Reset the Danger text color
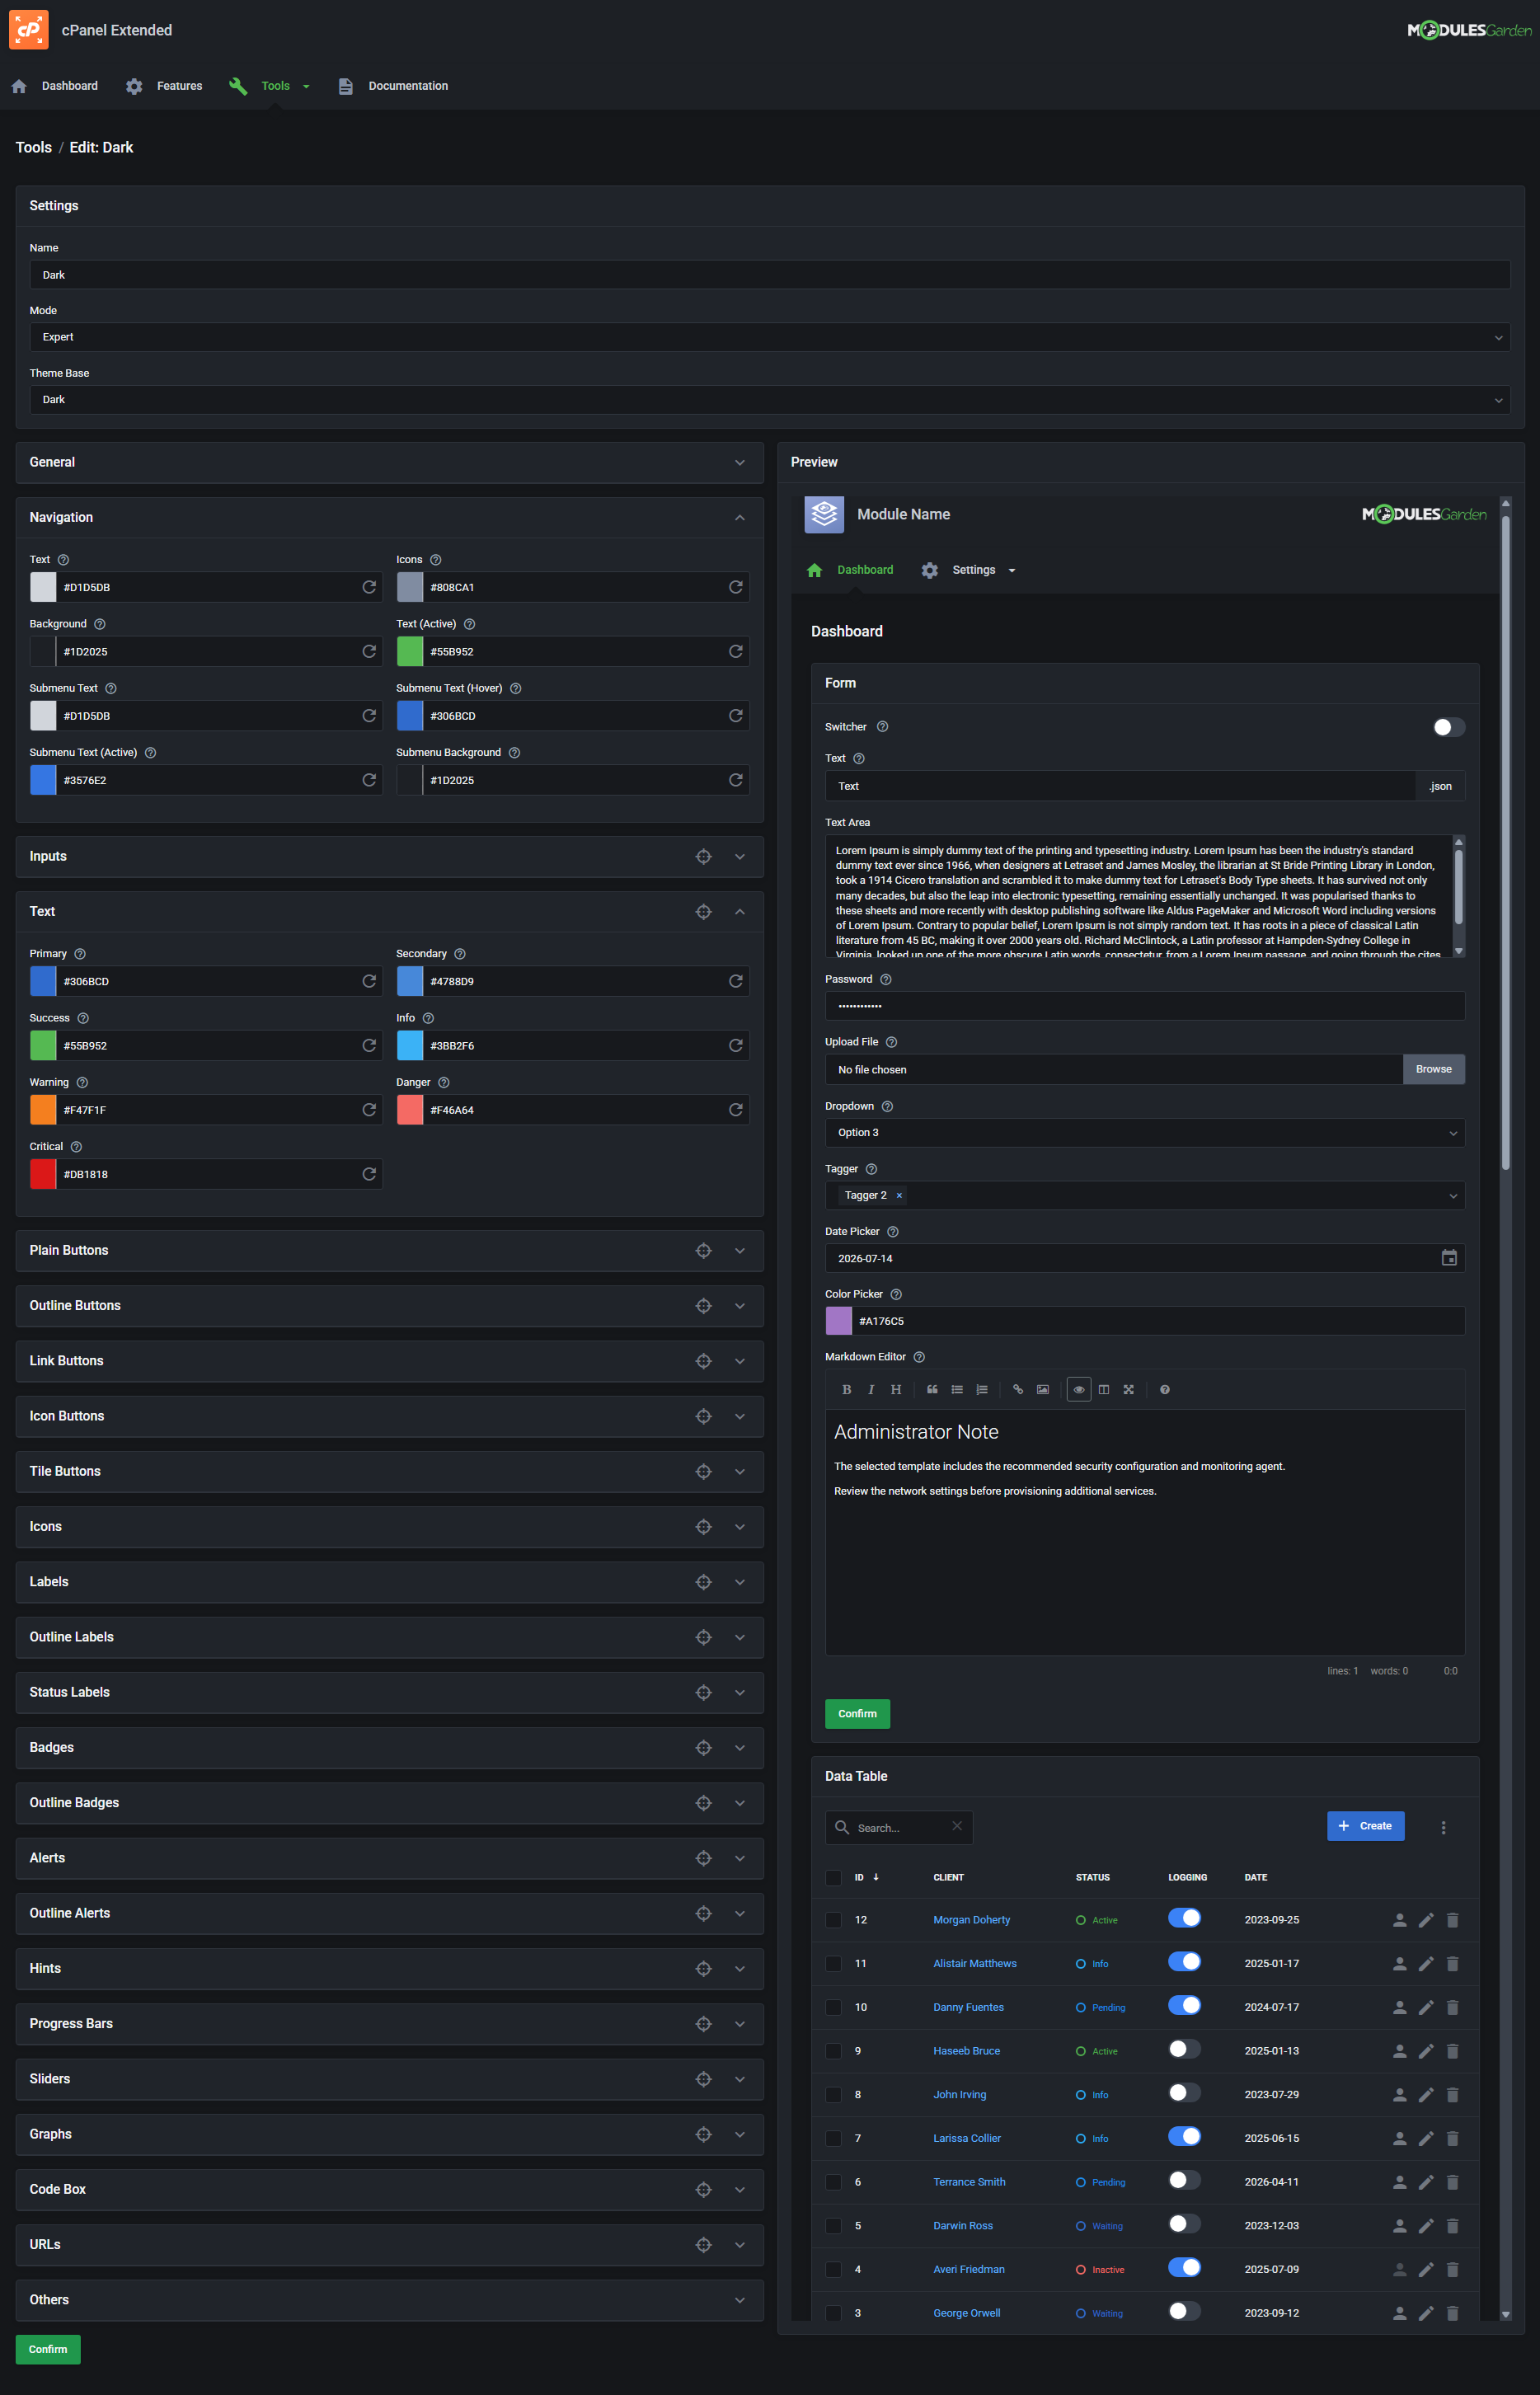The height and width of the screenshot is (2395, 1540). pos(736,1110)
